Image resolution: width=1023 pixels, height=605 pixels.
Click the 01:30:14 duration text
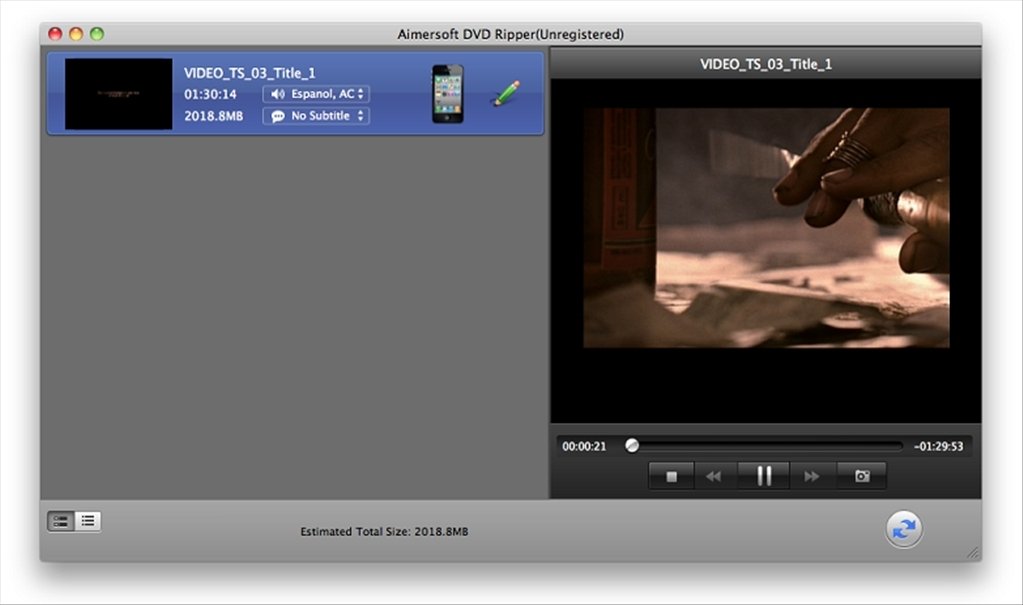coord(210,94)
